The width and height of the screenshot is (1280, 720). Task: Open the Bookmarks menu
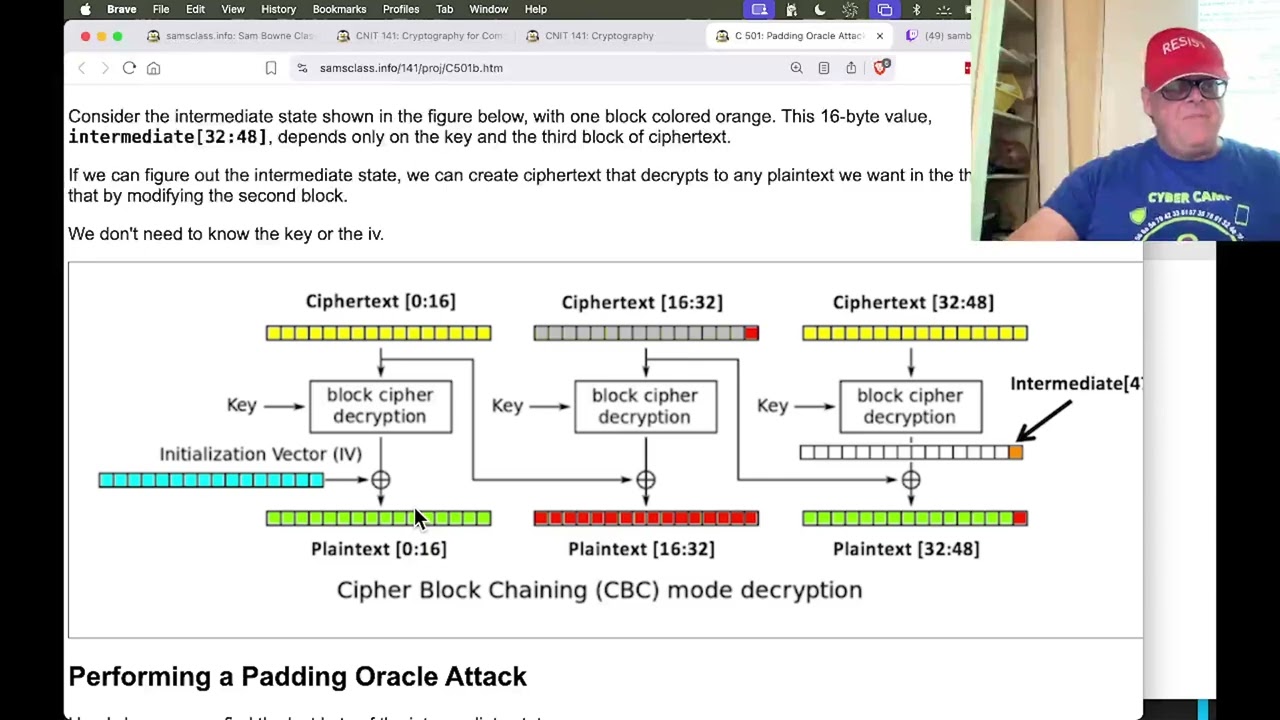point(339,10)
